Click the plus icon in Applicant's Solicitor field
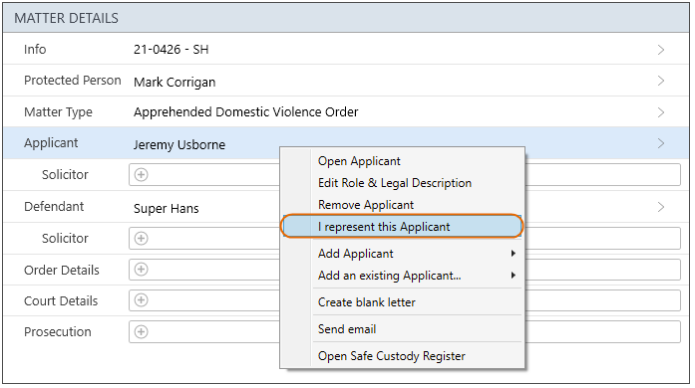 click(x=141, y=175)
